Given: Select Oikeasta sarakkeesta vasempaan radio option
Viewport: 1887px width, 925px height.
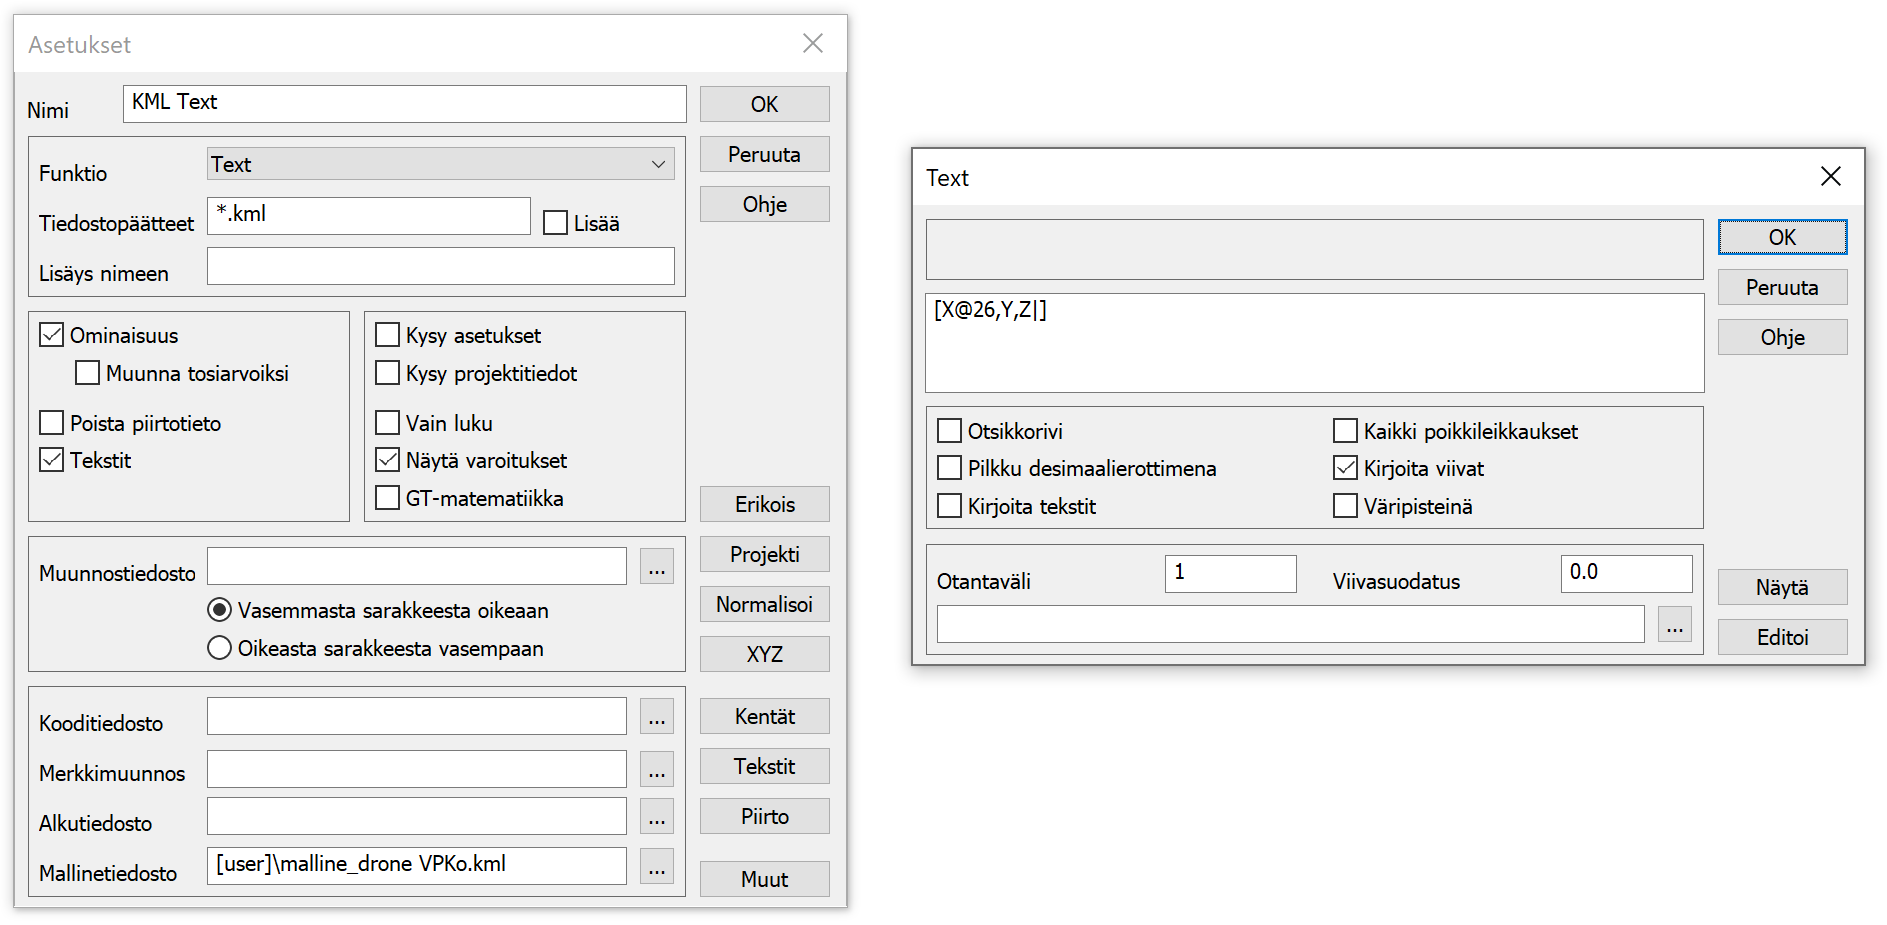Looking at the screenshot, I should 219,648.
